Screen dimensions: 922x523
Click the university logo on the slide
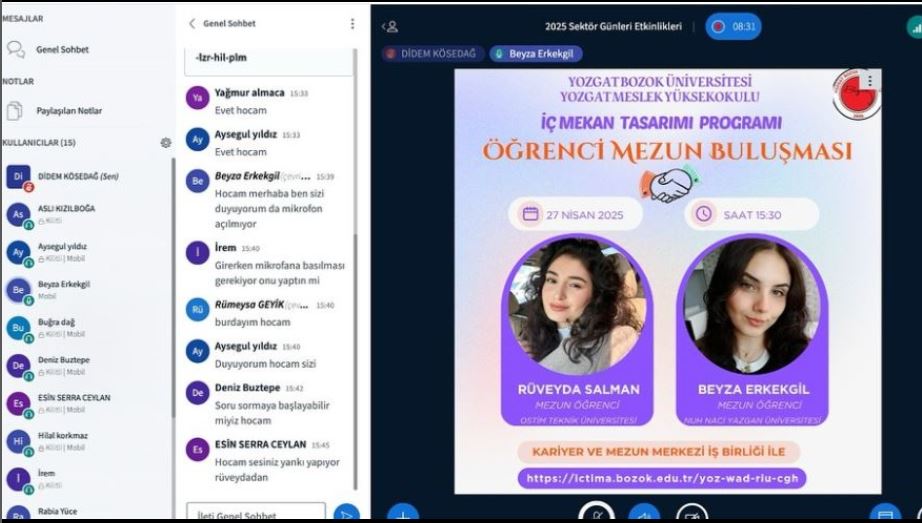(857, 94)
